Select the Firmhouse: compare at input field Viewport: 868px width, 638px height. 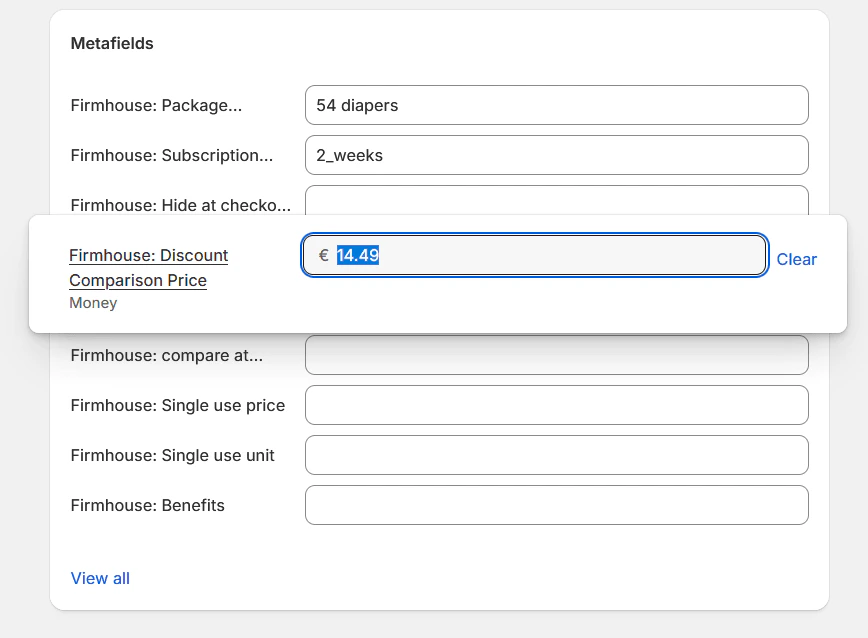(x=556, y=355)
